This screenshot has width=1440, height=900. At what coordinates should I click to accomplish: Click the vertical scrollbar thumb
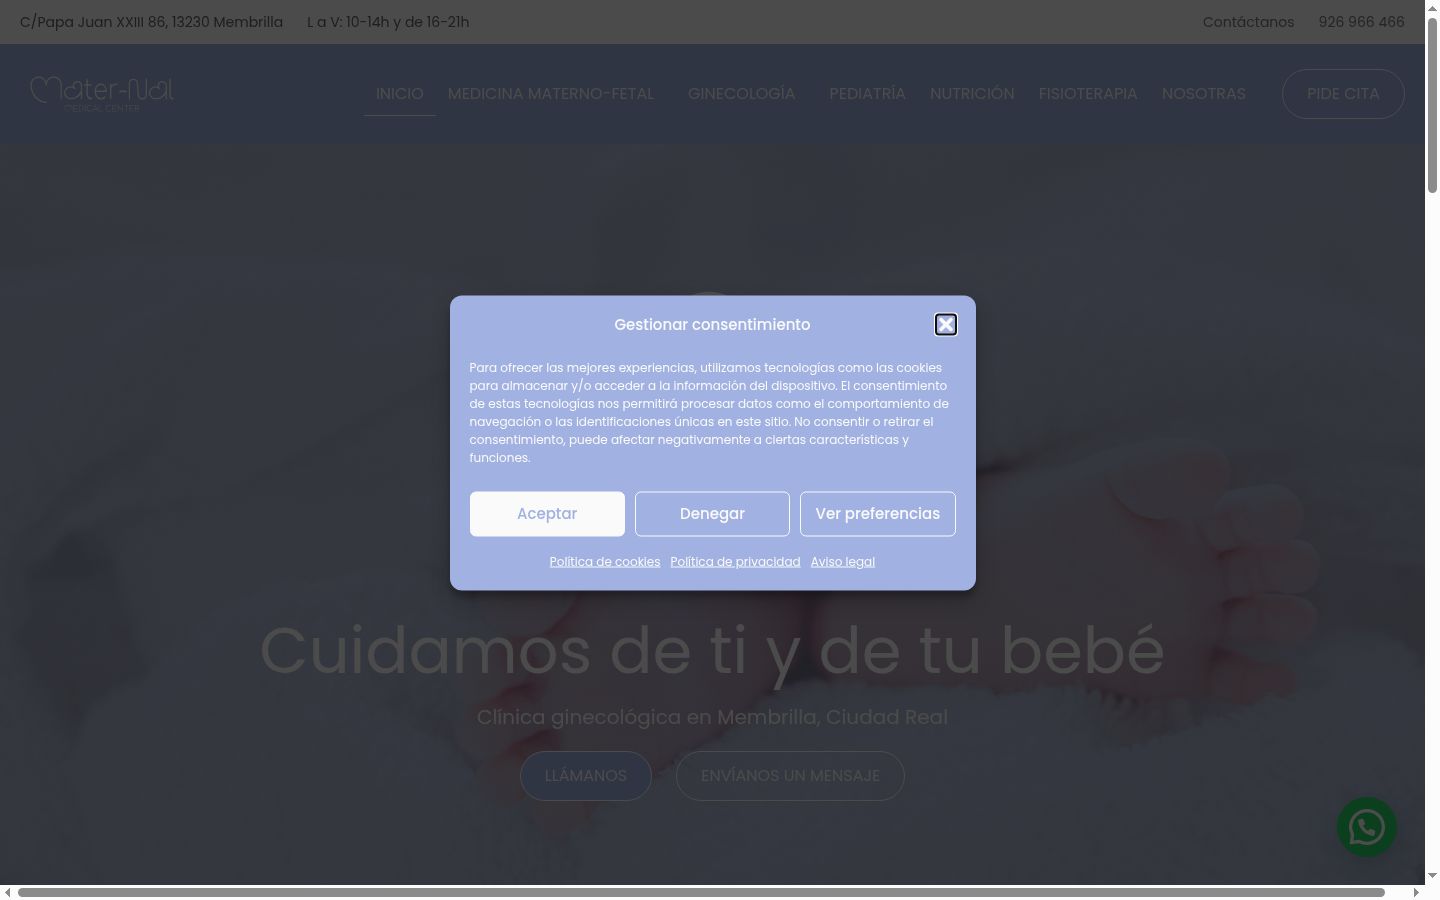tap(1432, 105)
